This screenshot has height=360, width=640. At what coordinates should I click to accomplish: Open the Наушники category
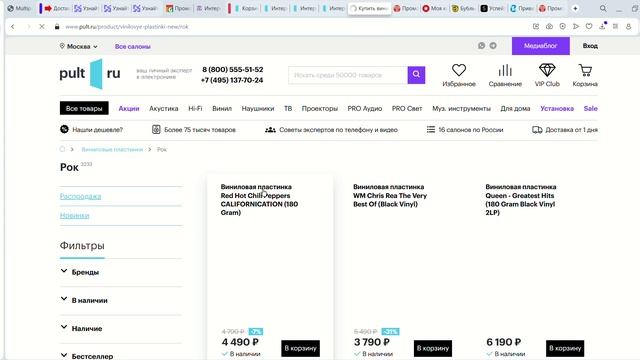point(258,109)
